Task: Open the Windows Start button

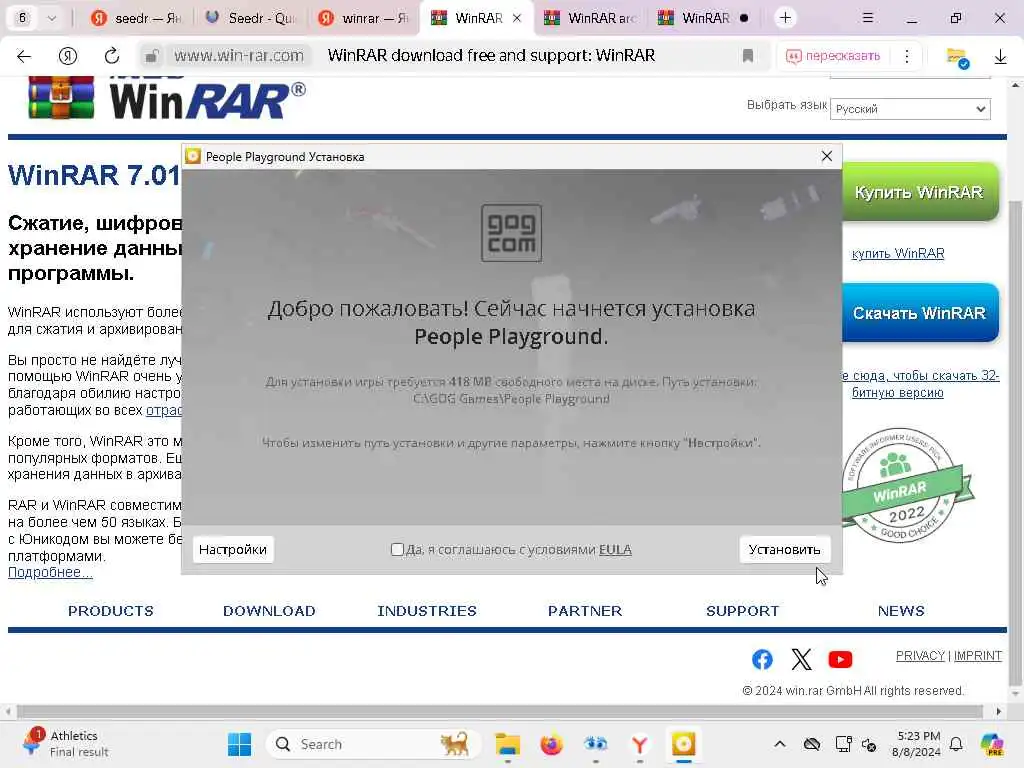Action: 239,744
